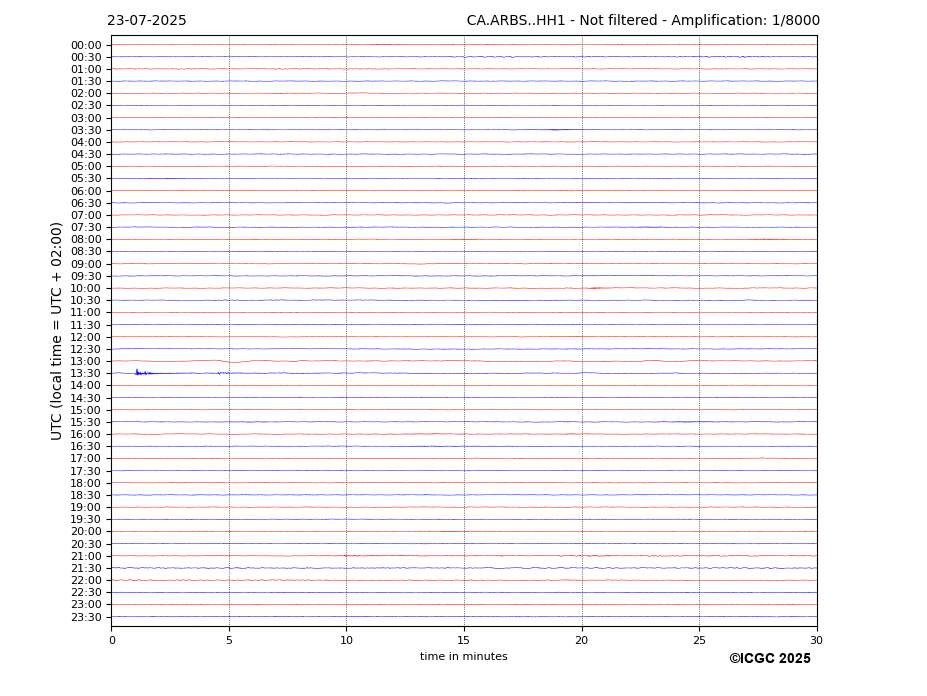Click the x-axis tick label 0

pos(112,640)
